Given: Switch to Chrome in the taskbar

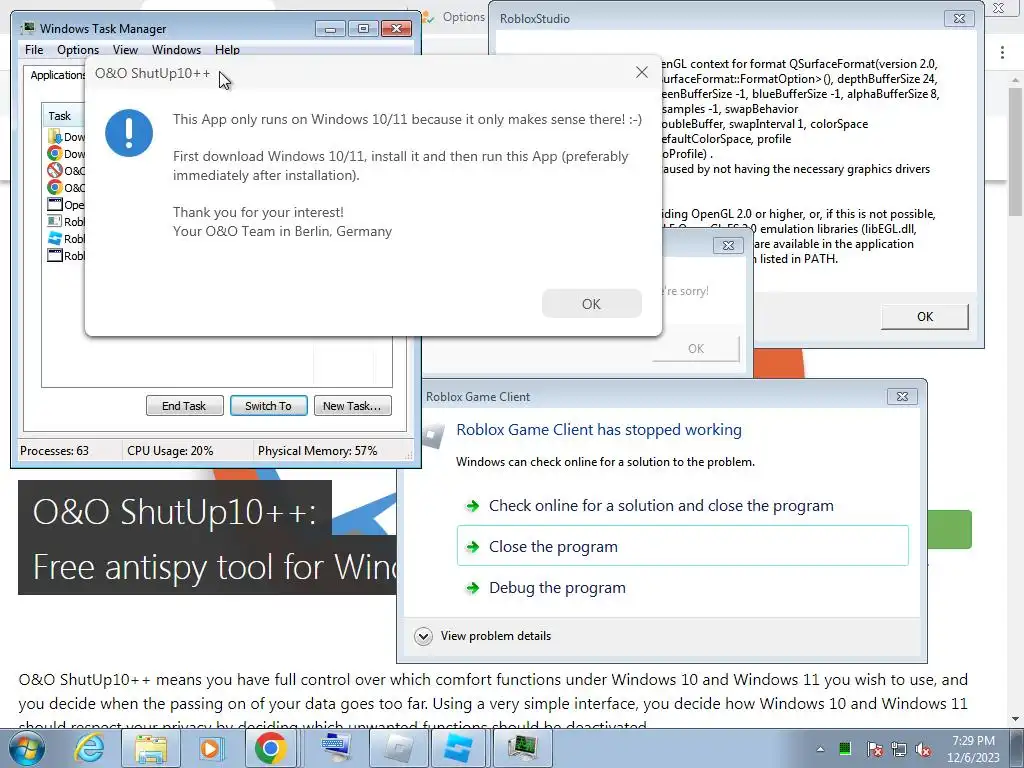Looking at the screenshot, I should tap(271, 748).
